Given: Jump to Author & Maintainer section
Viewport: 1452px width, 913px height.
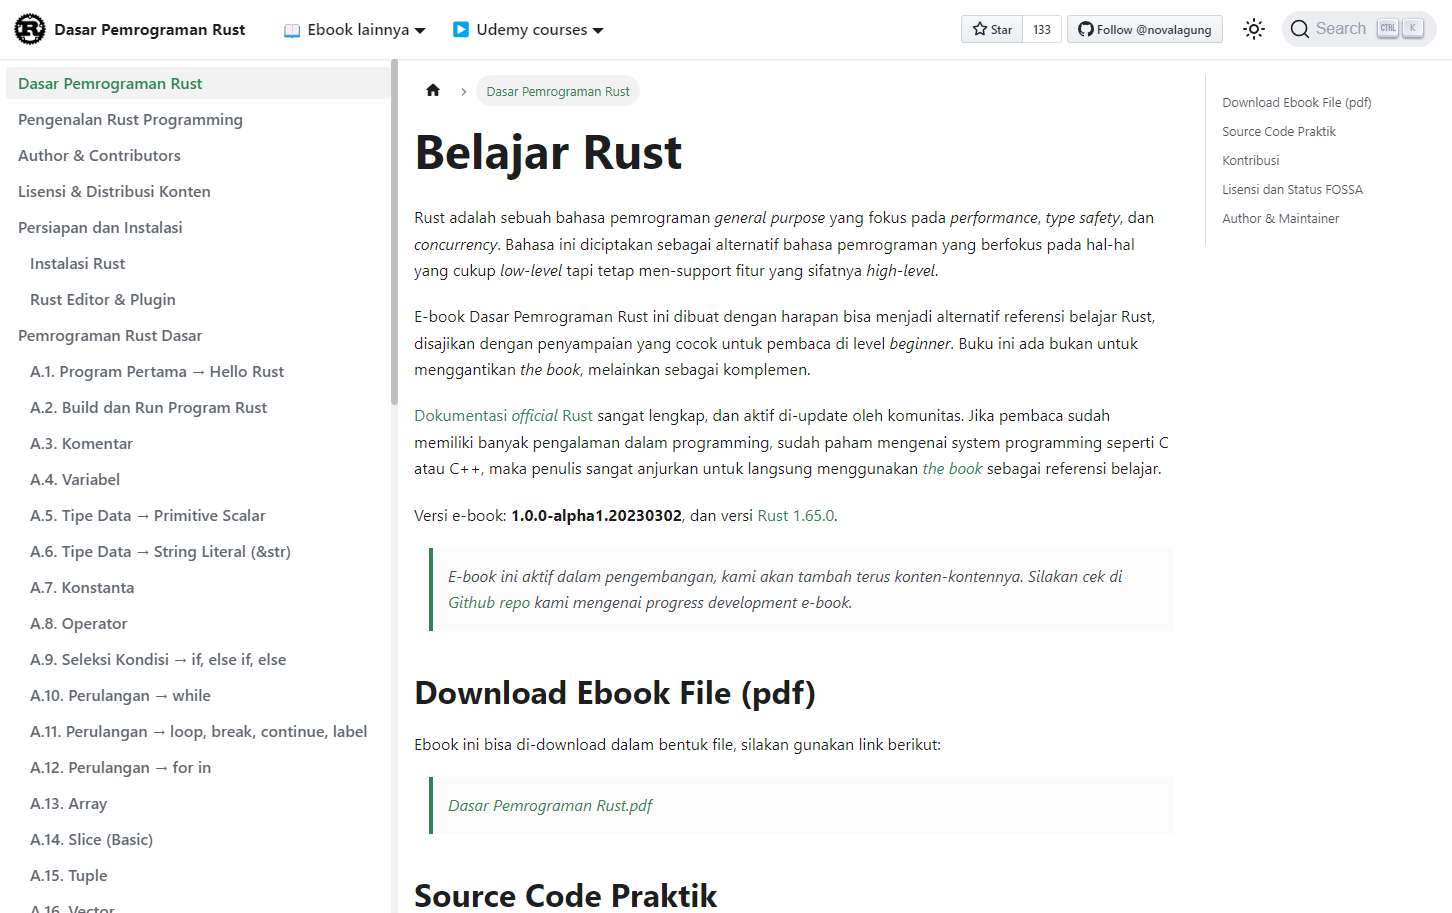Looking at the screenshot, I should (x=1281, y=218).
